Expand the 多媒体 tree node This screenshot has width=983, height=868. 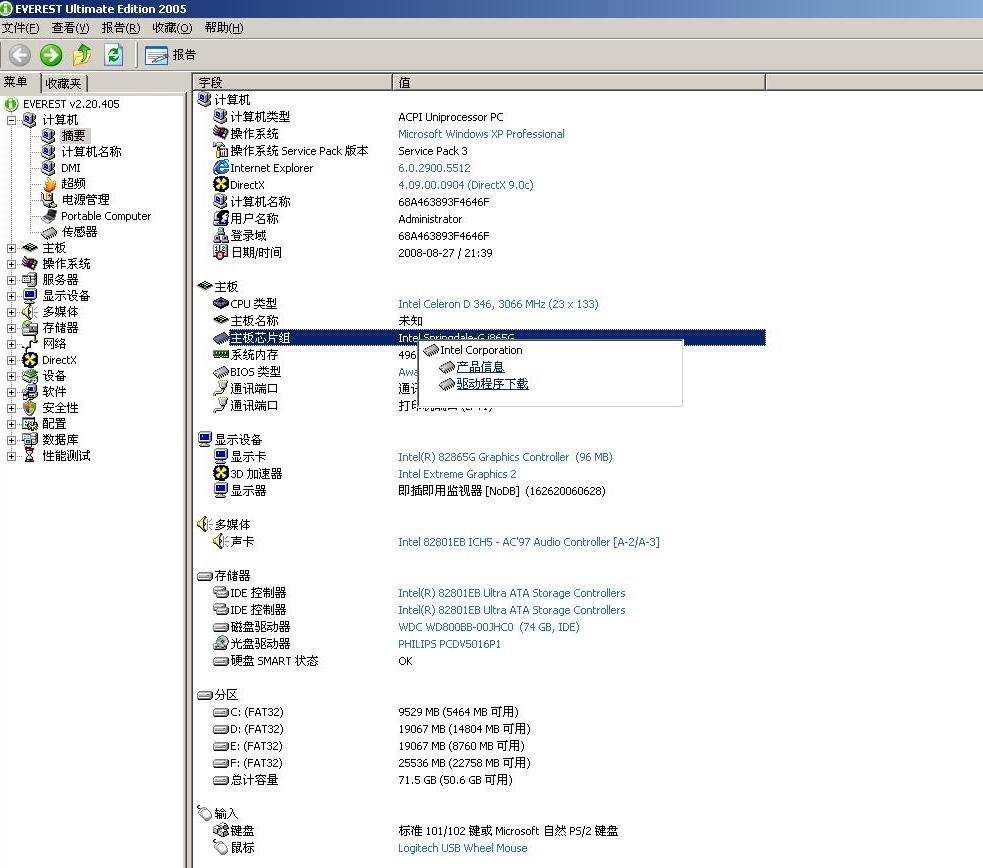[11, 312]
